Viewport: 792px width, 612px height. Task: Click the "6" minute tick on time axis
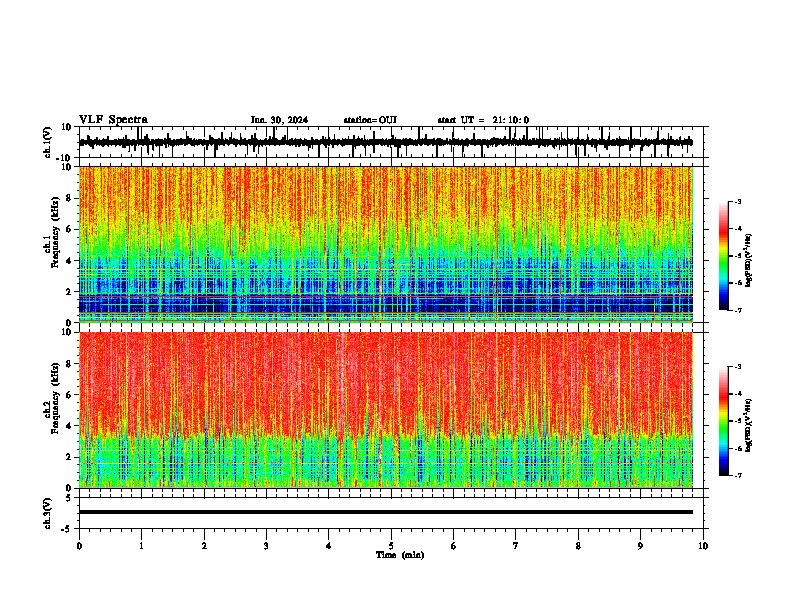click(x=454, y=546)
